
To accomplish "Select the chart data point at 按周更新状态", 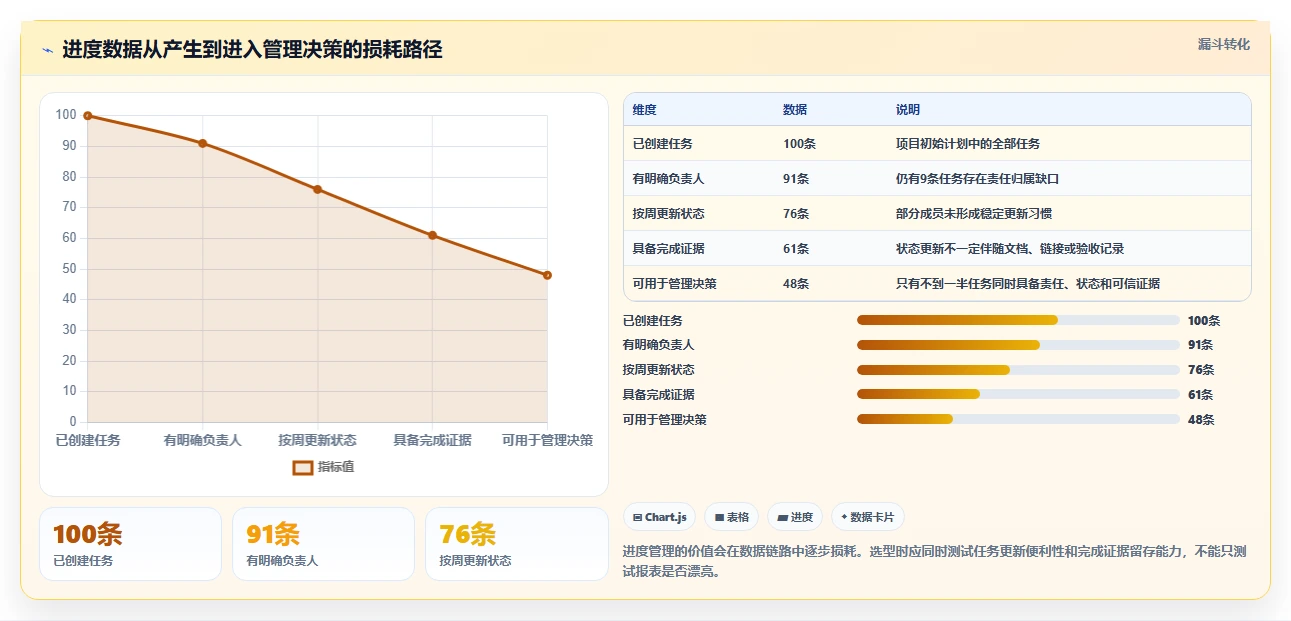I will pyautogui.click(x=318, y=189).
